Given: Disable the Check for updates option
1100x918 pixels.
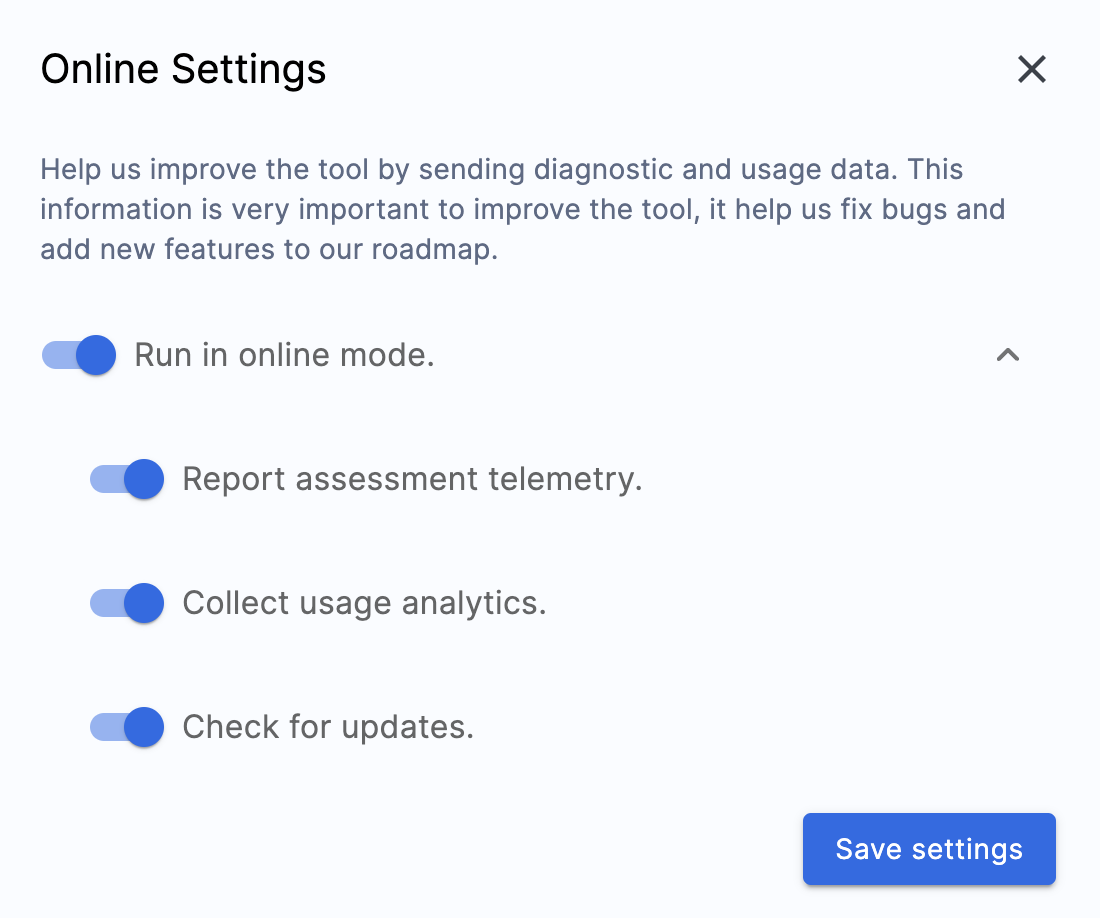Looking at the screenshot, I should [x=126, y=727].
